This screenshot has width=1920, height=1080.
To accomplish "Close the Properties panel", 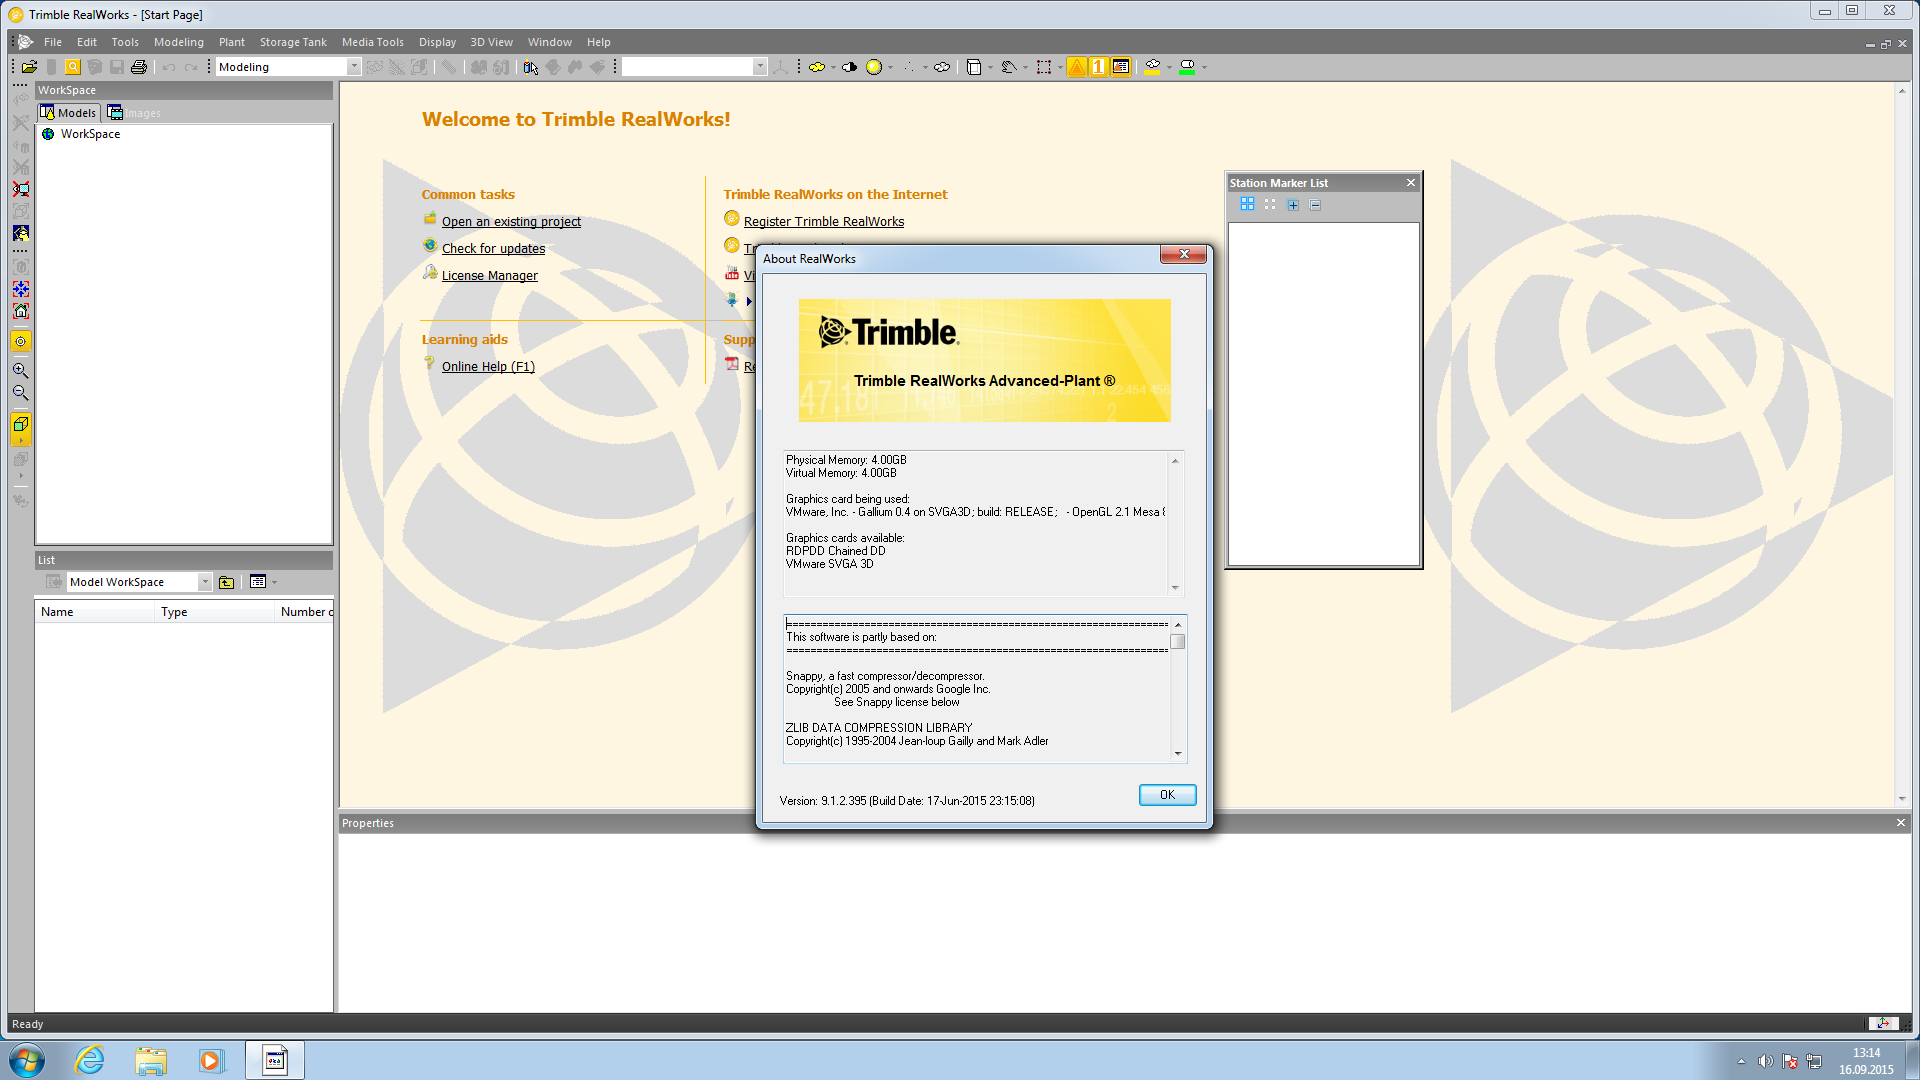I will click(1901, 823).
